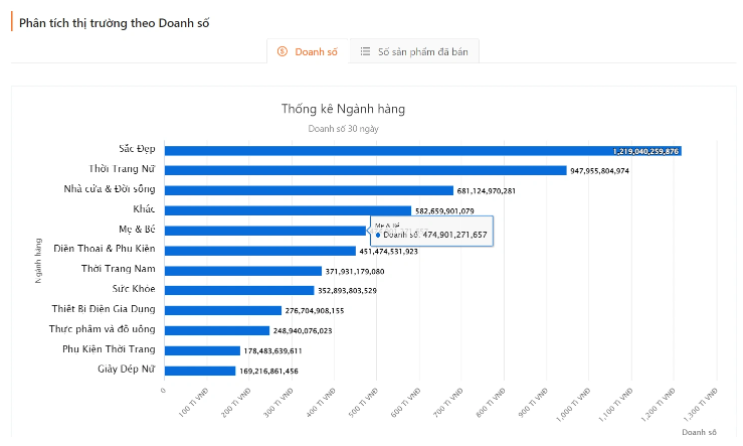Select the Sắc Đẹp bar in the chart
Screen dimensions: 743x446
click(400, 151)
